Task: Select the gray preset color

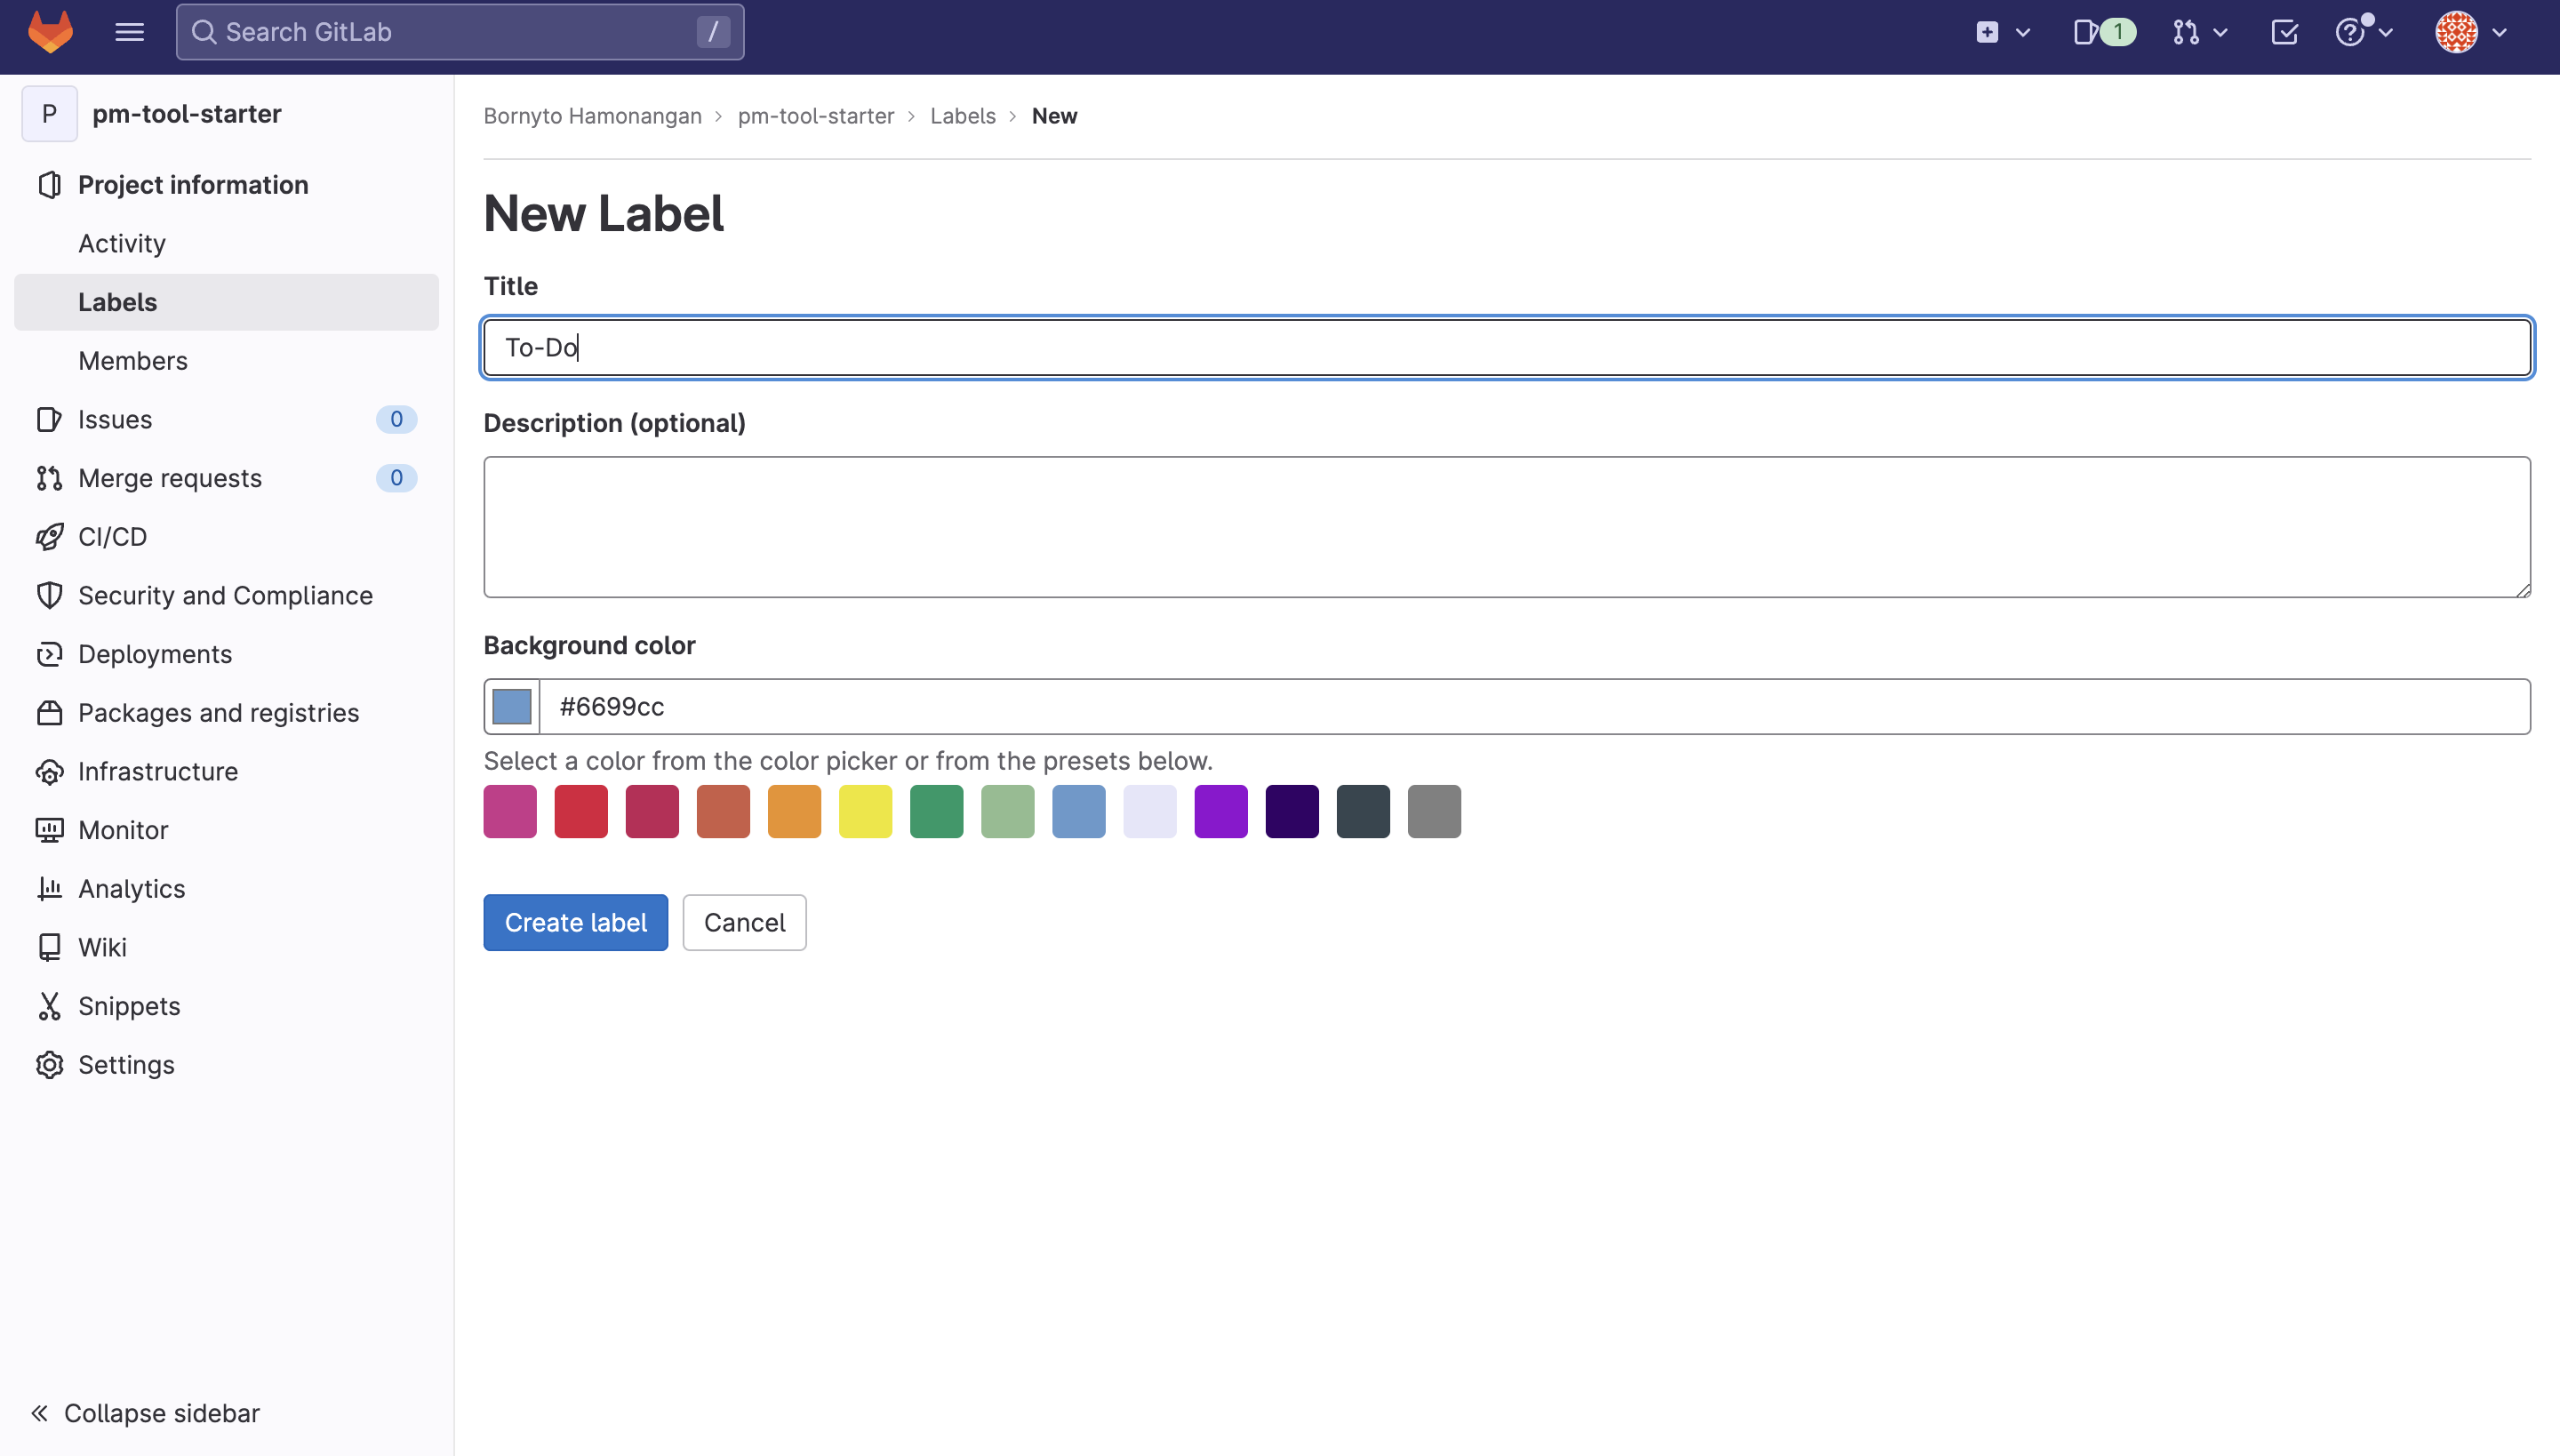Action: [x=1434, y=811]
